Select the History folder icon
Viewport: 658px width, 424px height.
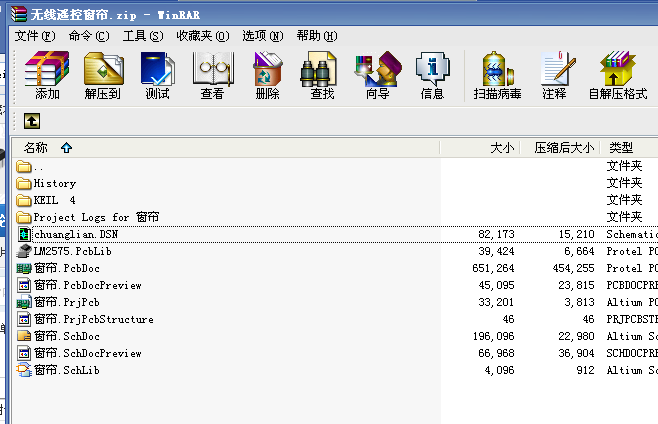coord(24,183)
